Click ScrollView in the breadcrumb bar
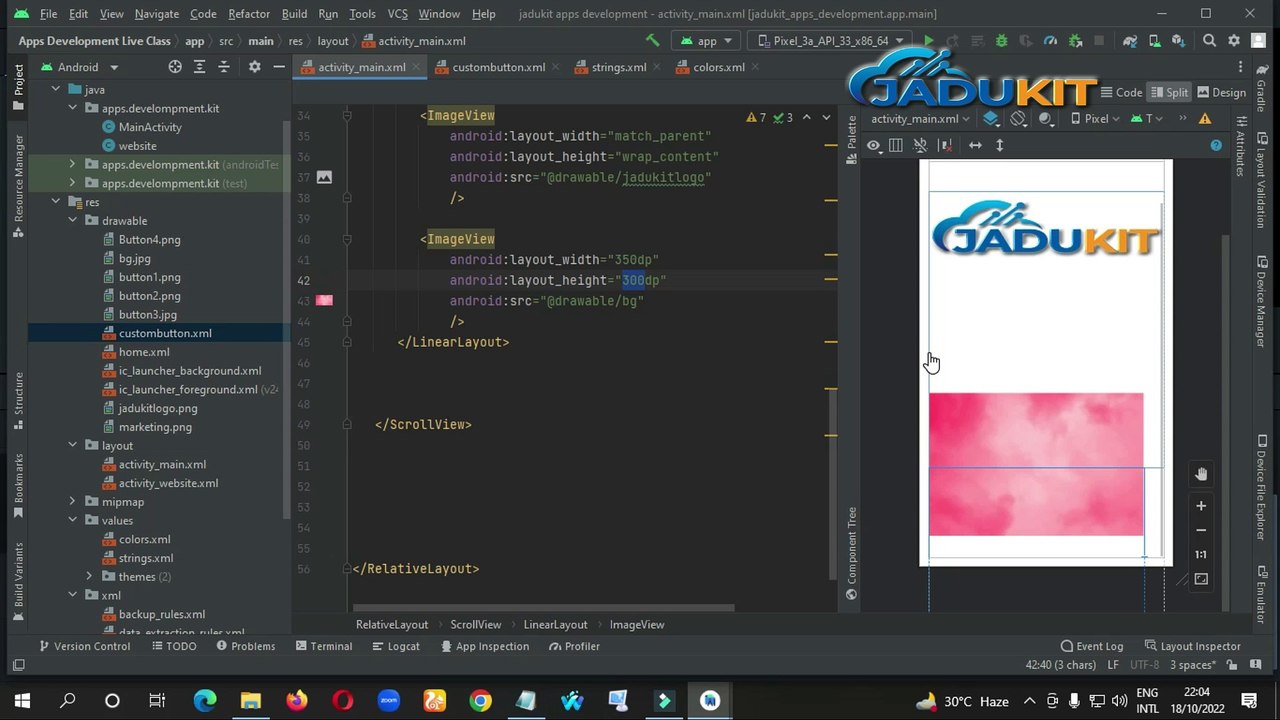 475,624
